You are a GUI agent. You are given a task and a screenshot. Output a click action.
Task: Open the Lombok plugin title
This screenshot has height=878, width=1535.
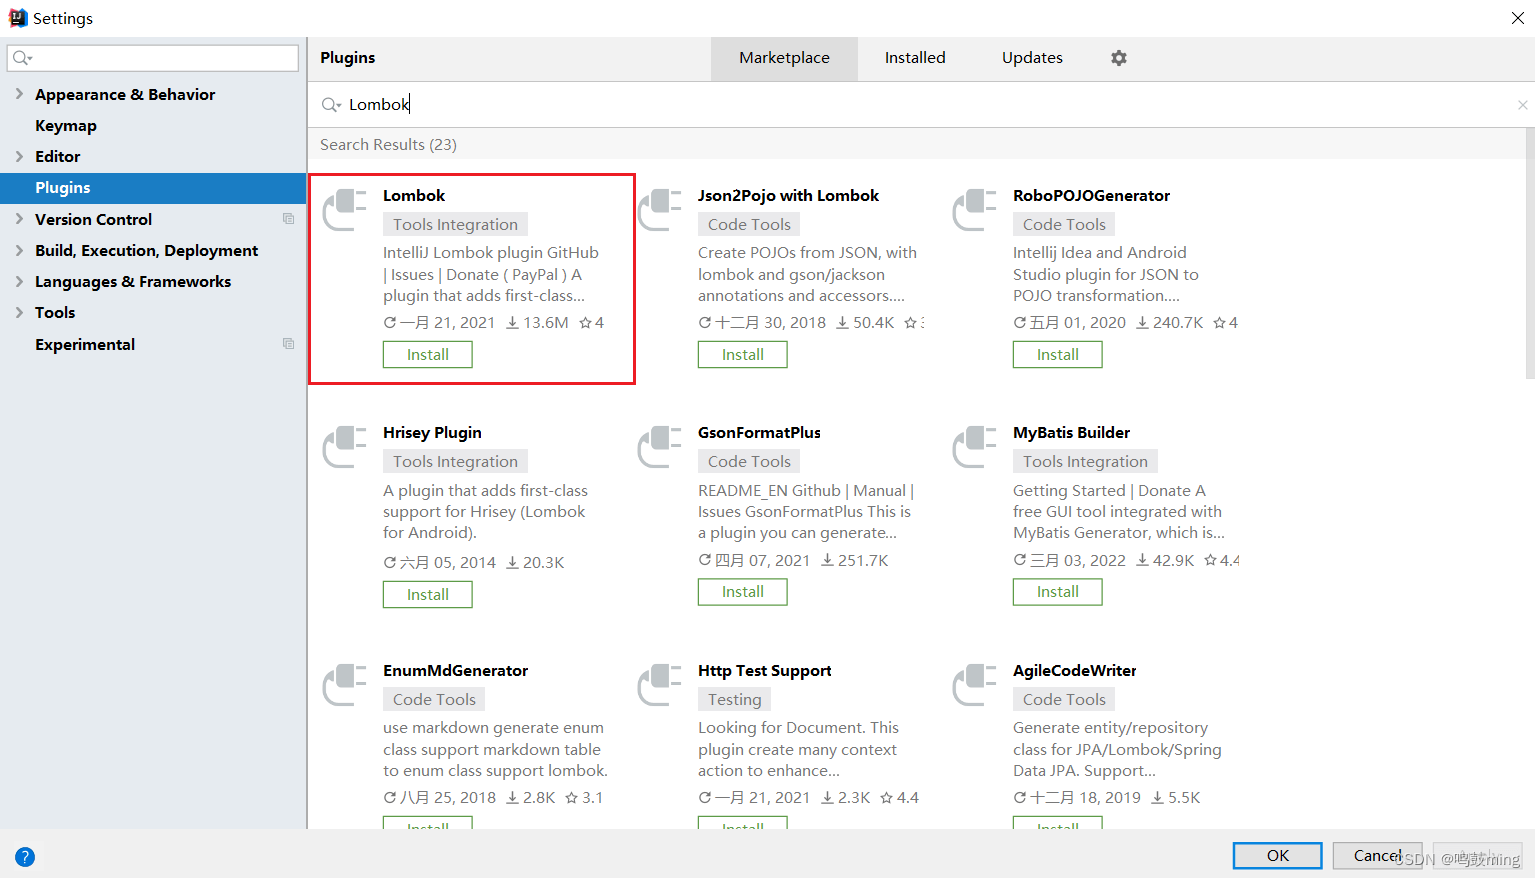tap(414, 196)
